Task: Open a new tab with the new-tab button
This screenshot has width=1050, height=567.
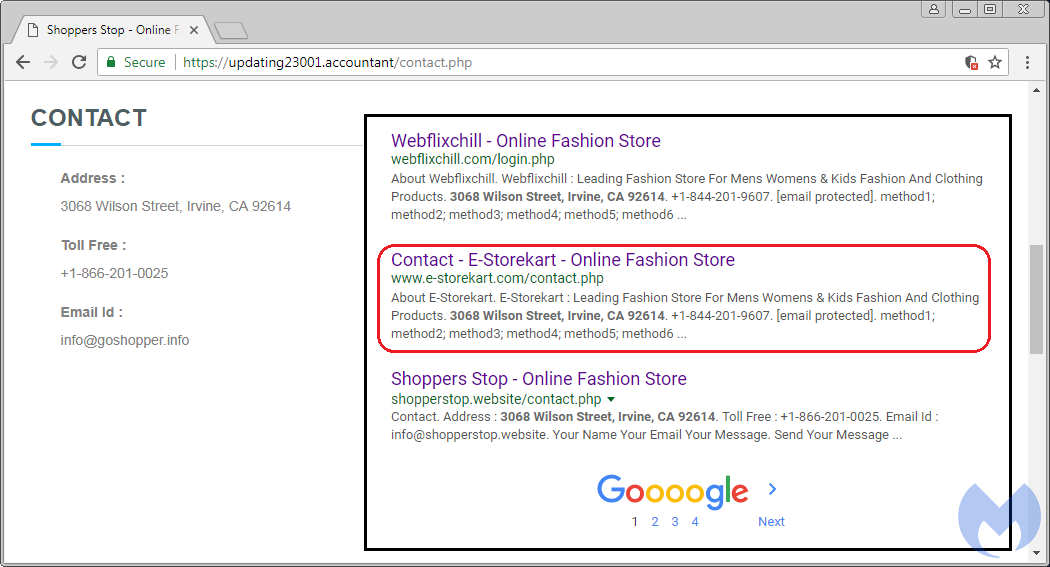Action: 230,31
